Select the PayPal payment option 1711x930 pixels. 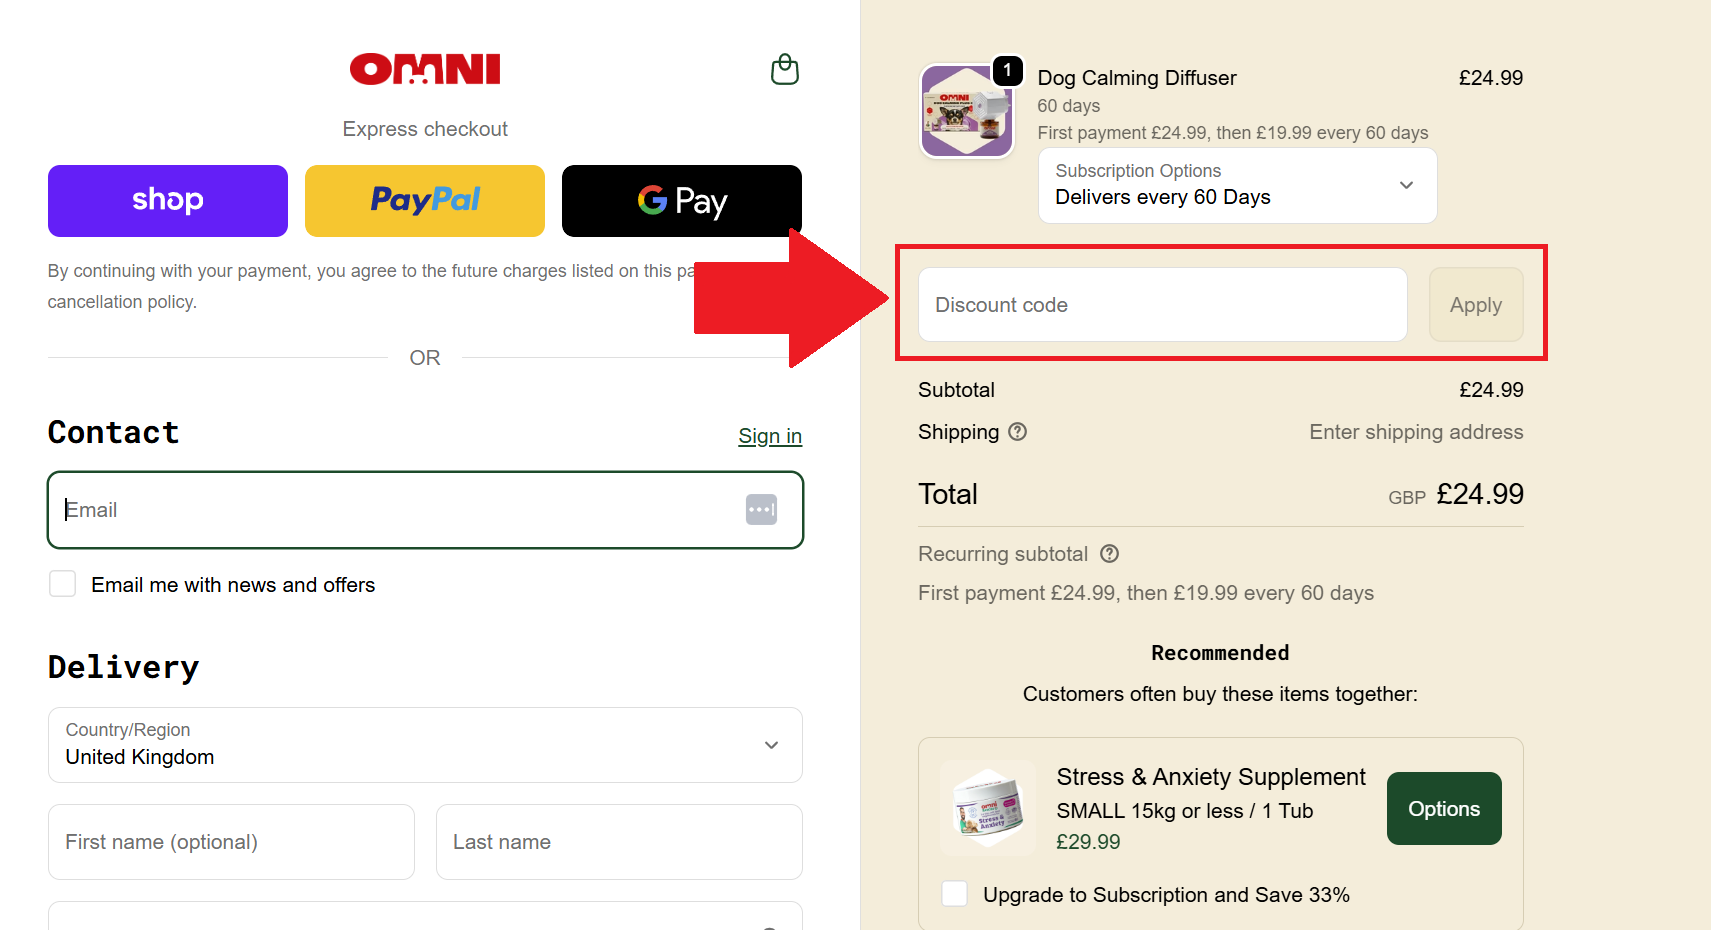424,200
